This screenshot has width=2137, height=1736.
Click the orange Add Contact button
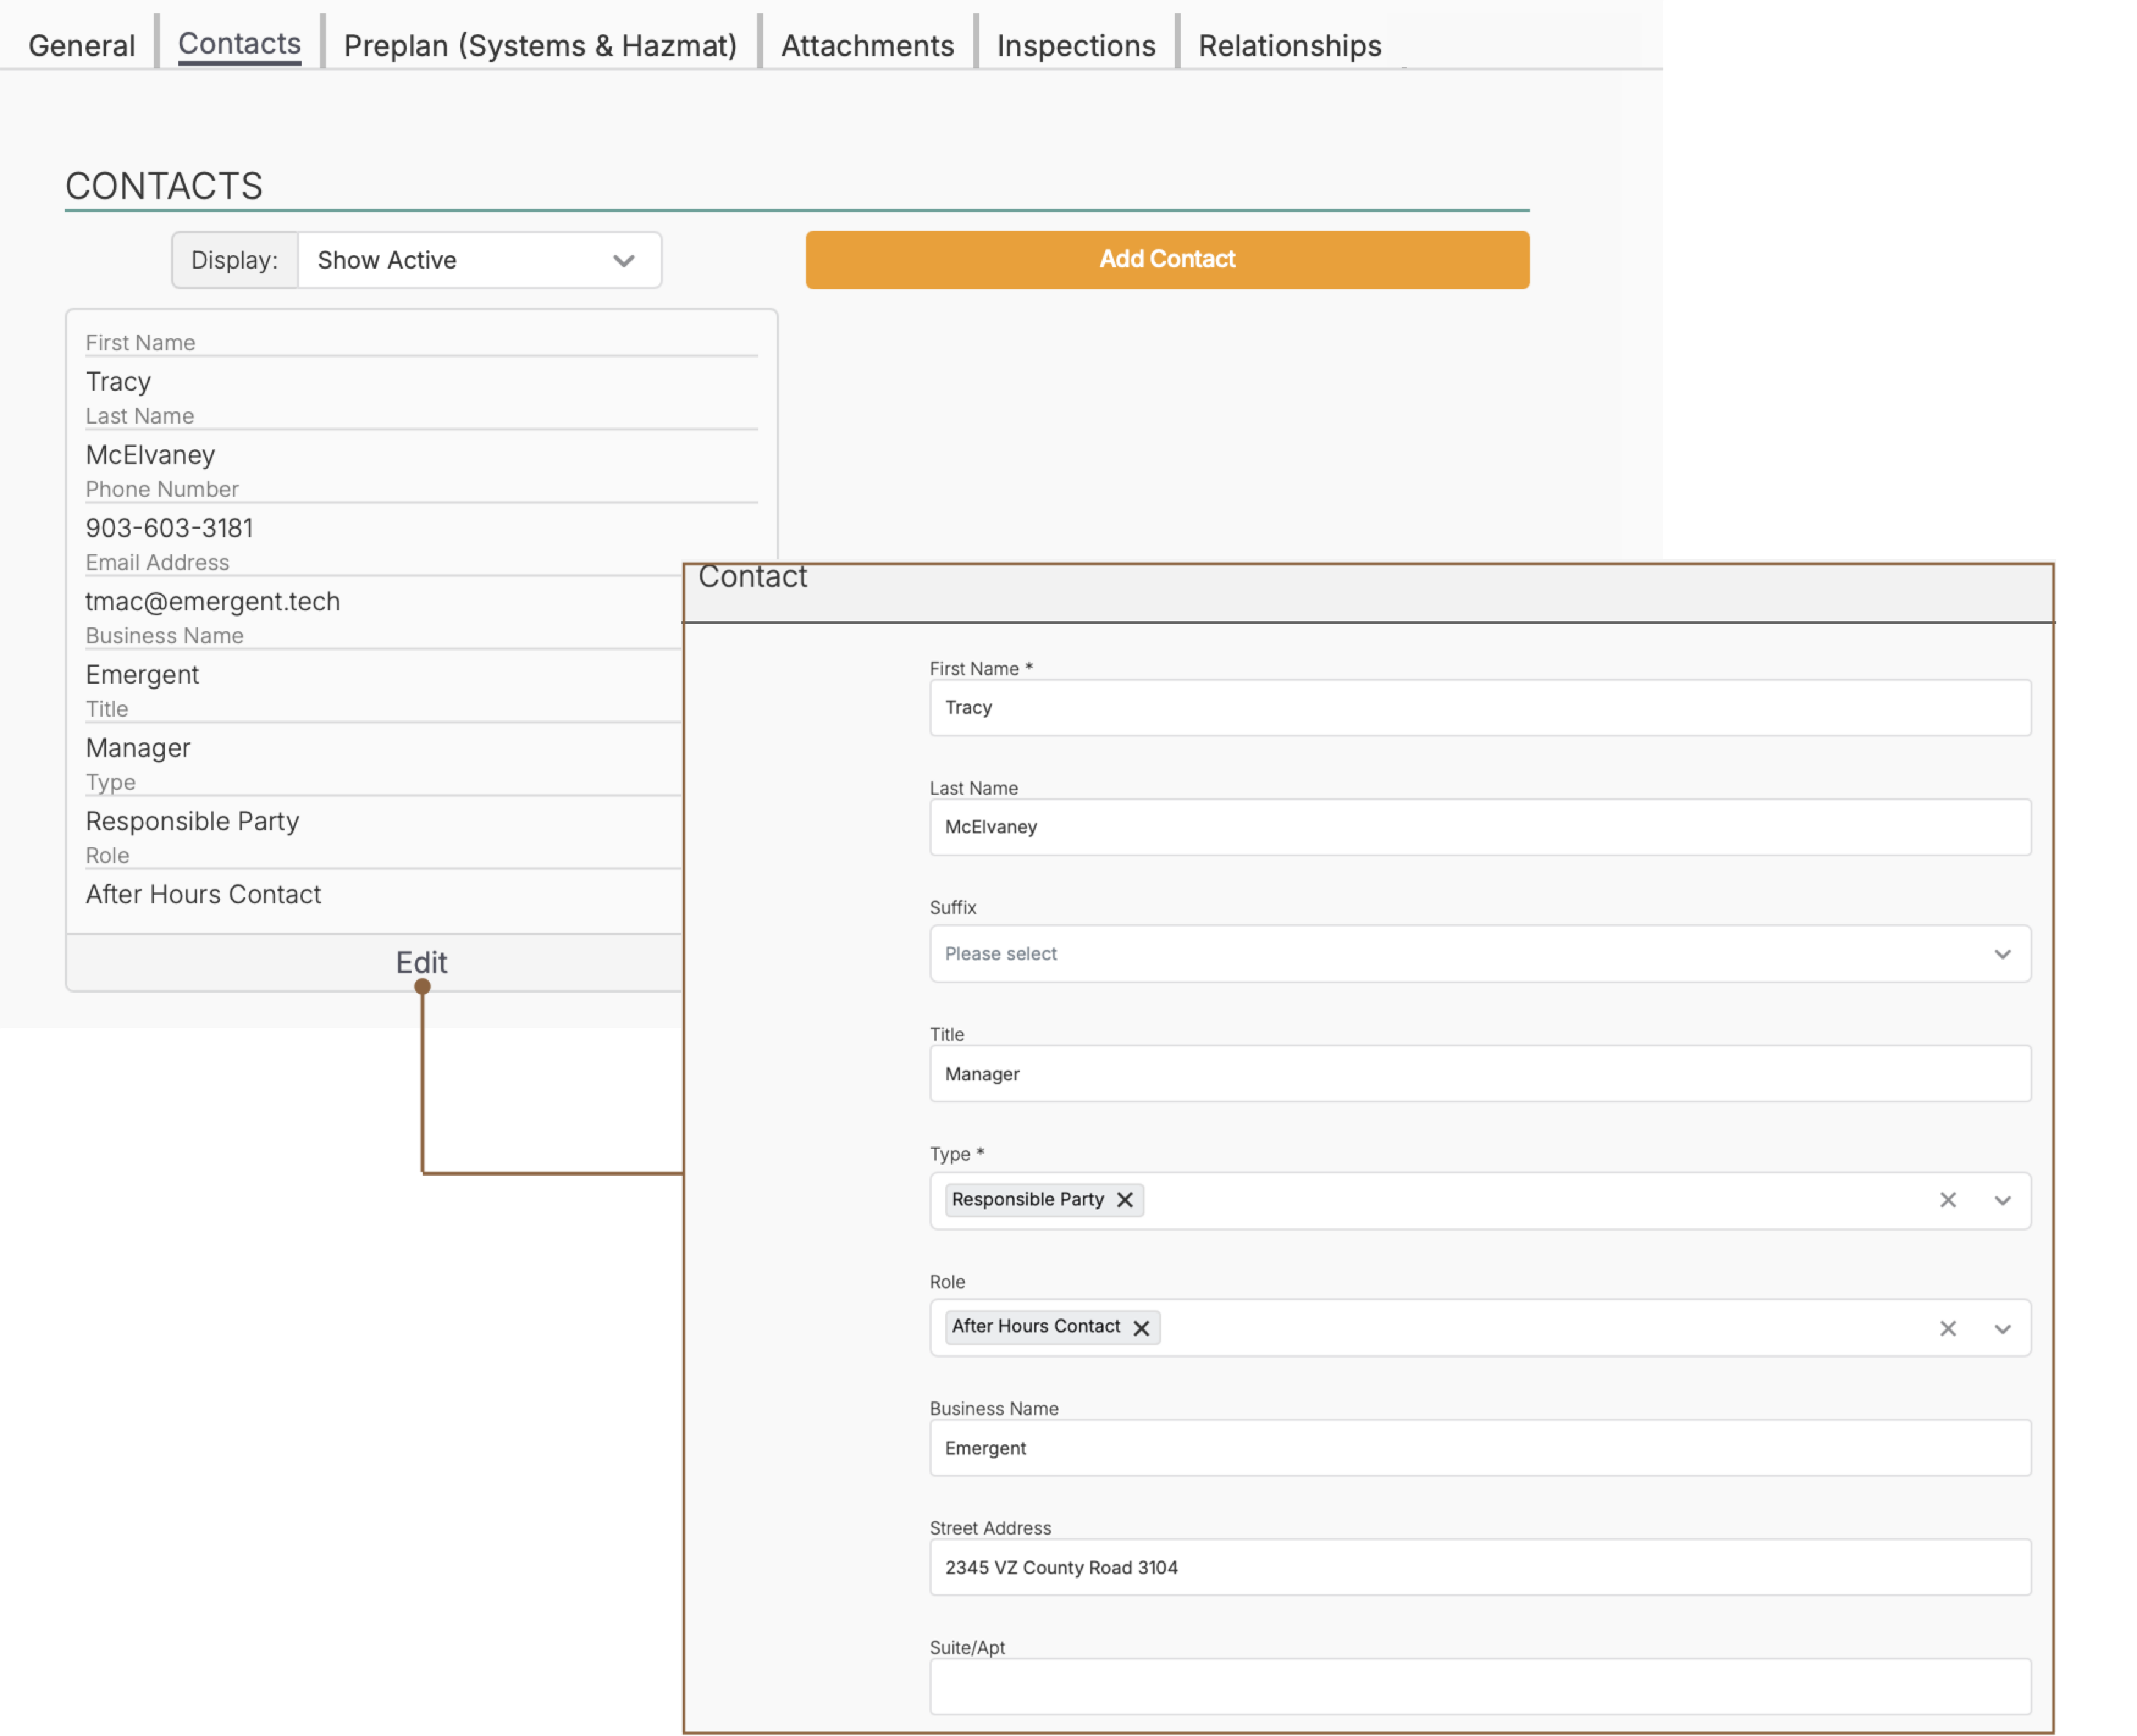click(x=1167, y=260)
